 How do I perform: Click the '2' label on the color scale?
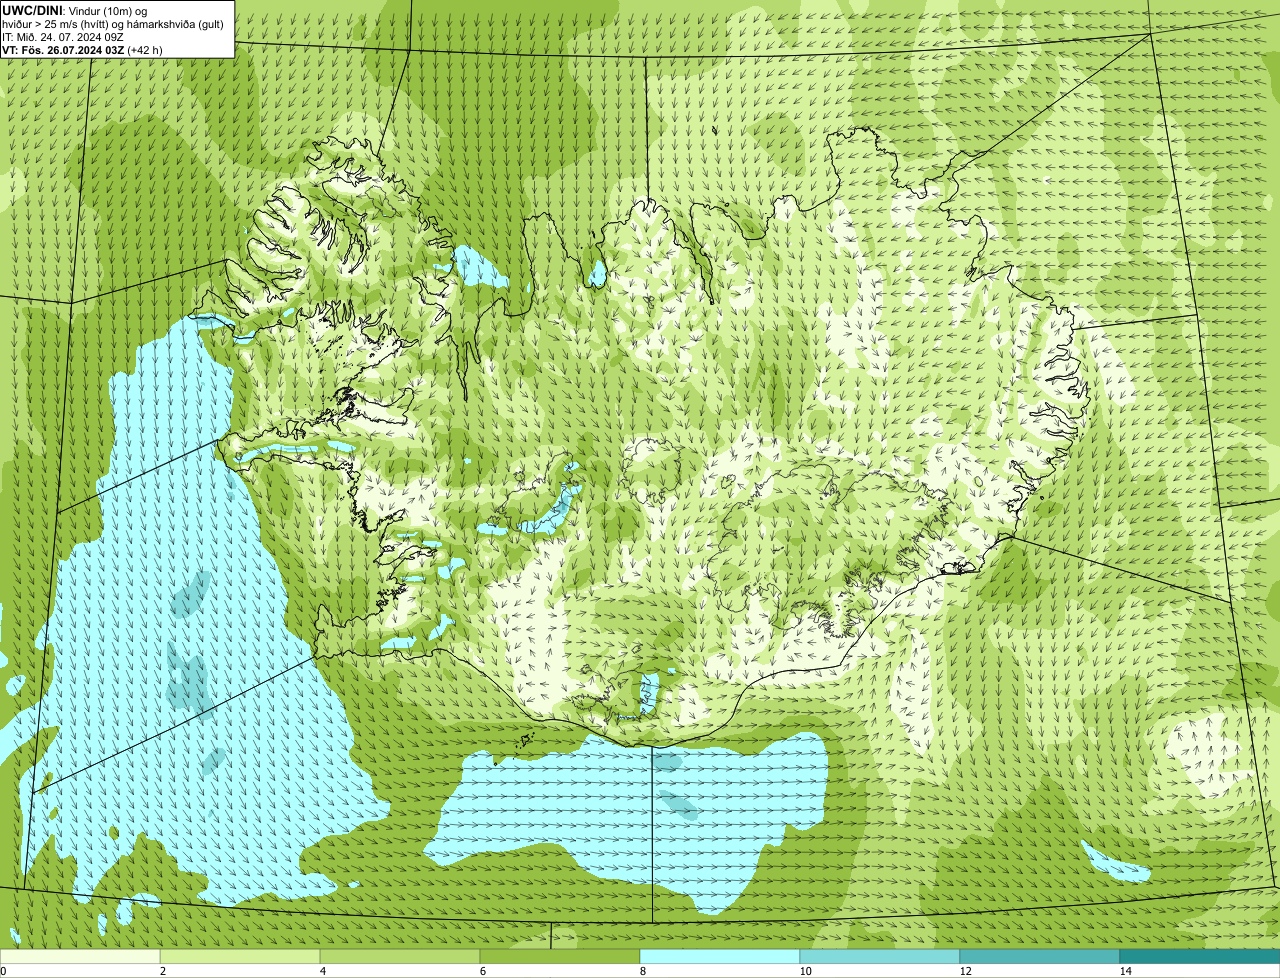click(162, 971)
